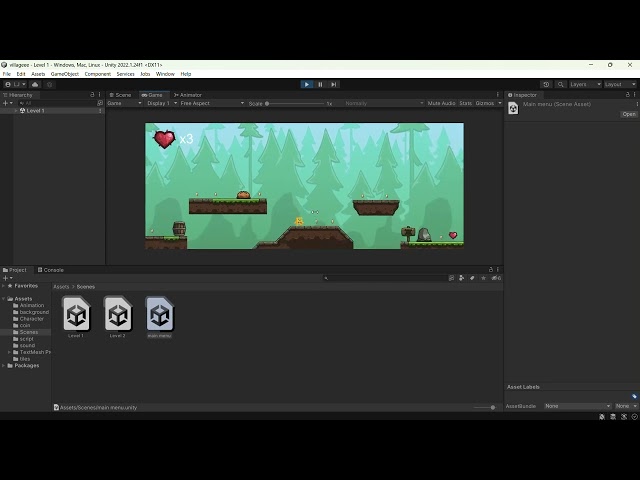
Task: Adjust the Game view Scale slider
Action: (x=295, y=104)
